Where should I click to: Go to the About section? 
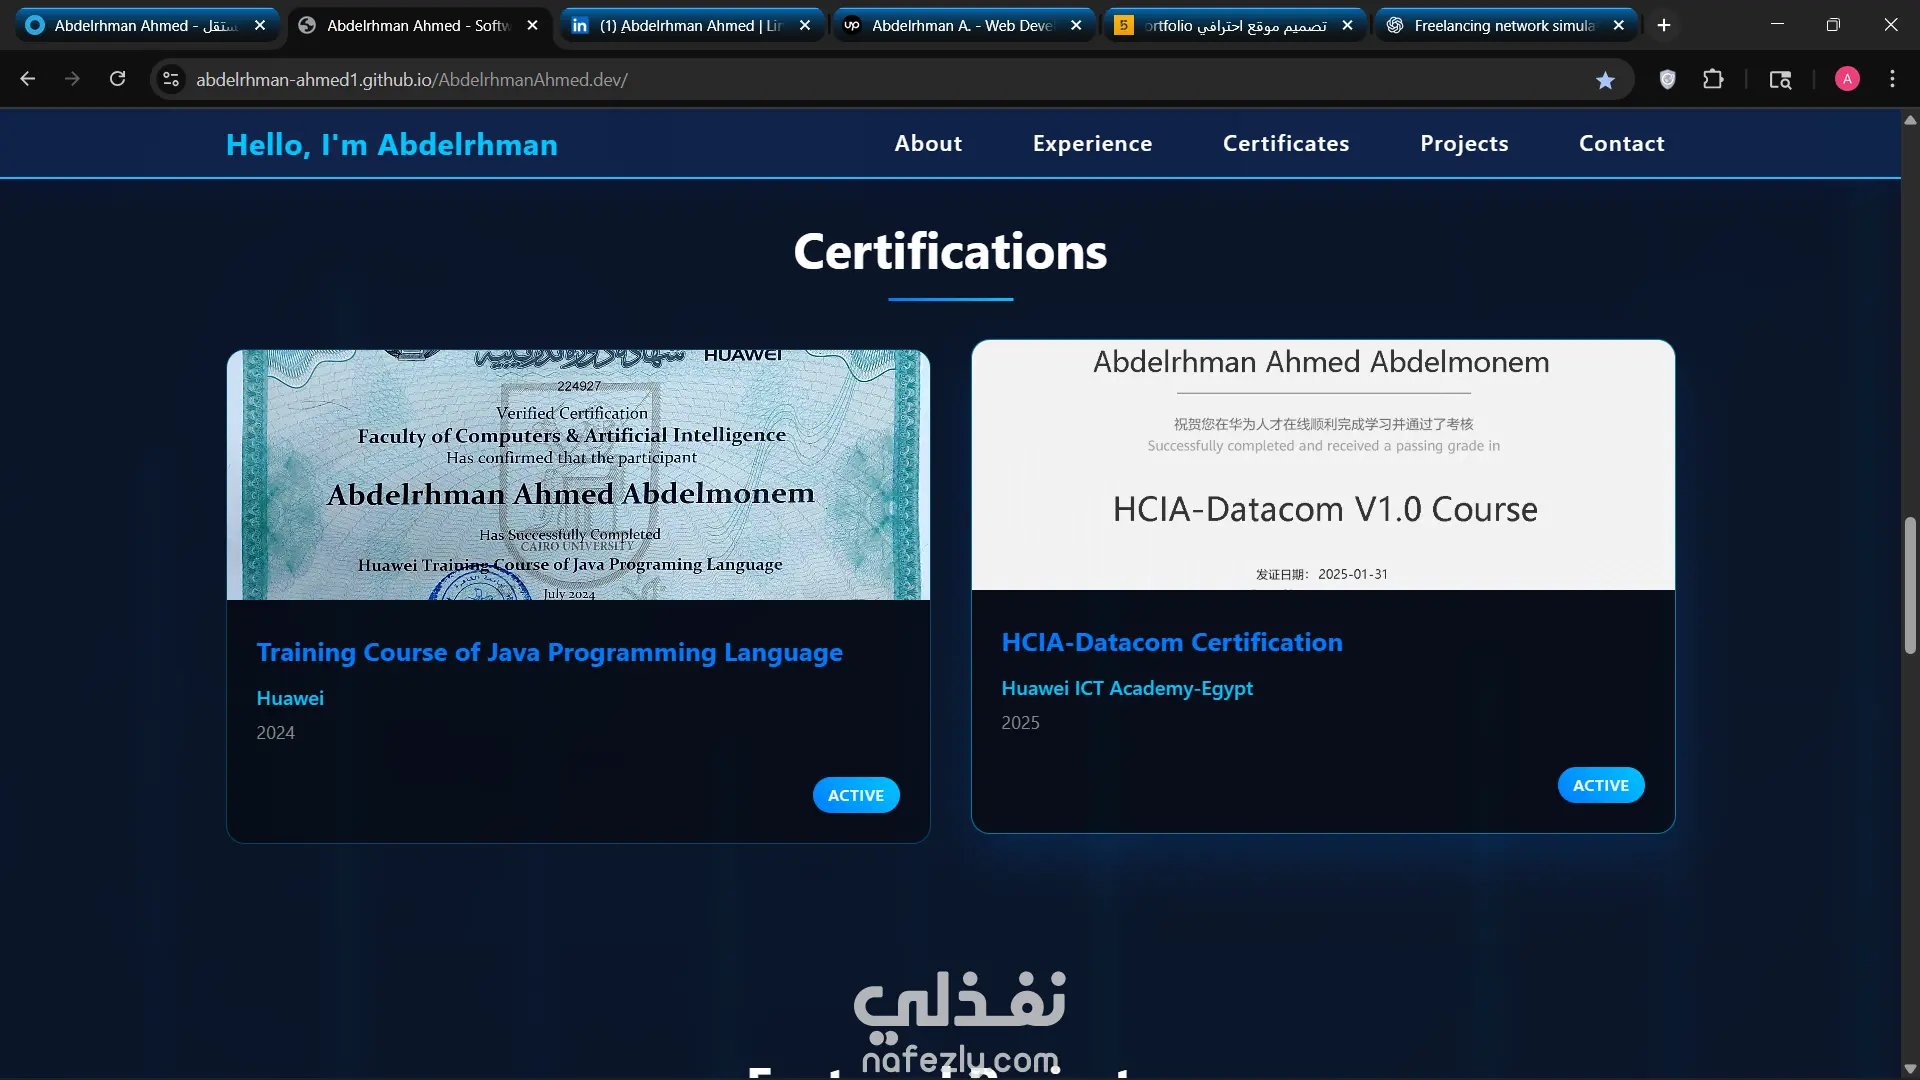coord(928,143)
